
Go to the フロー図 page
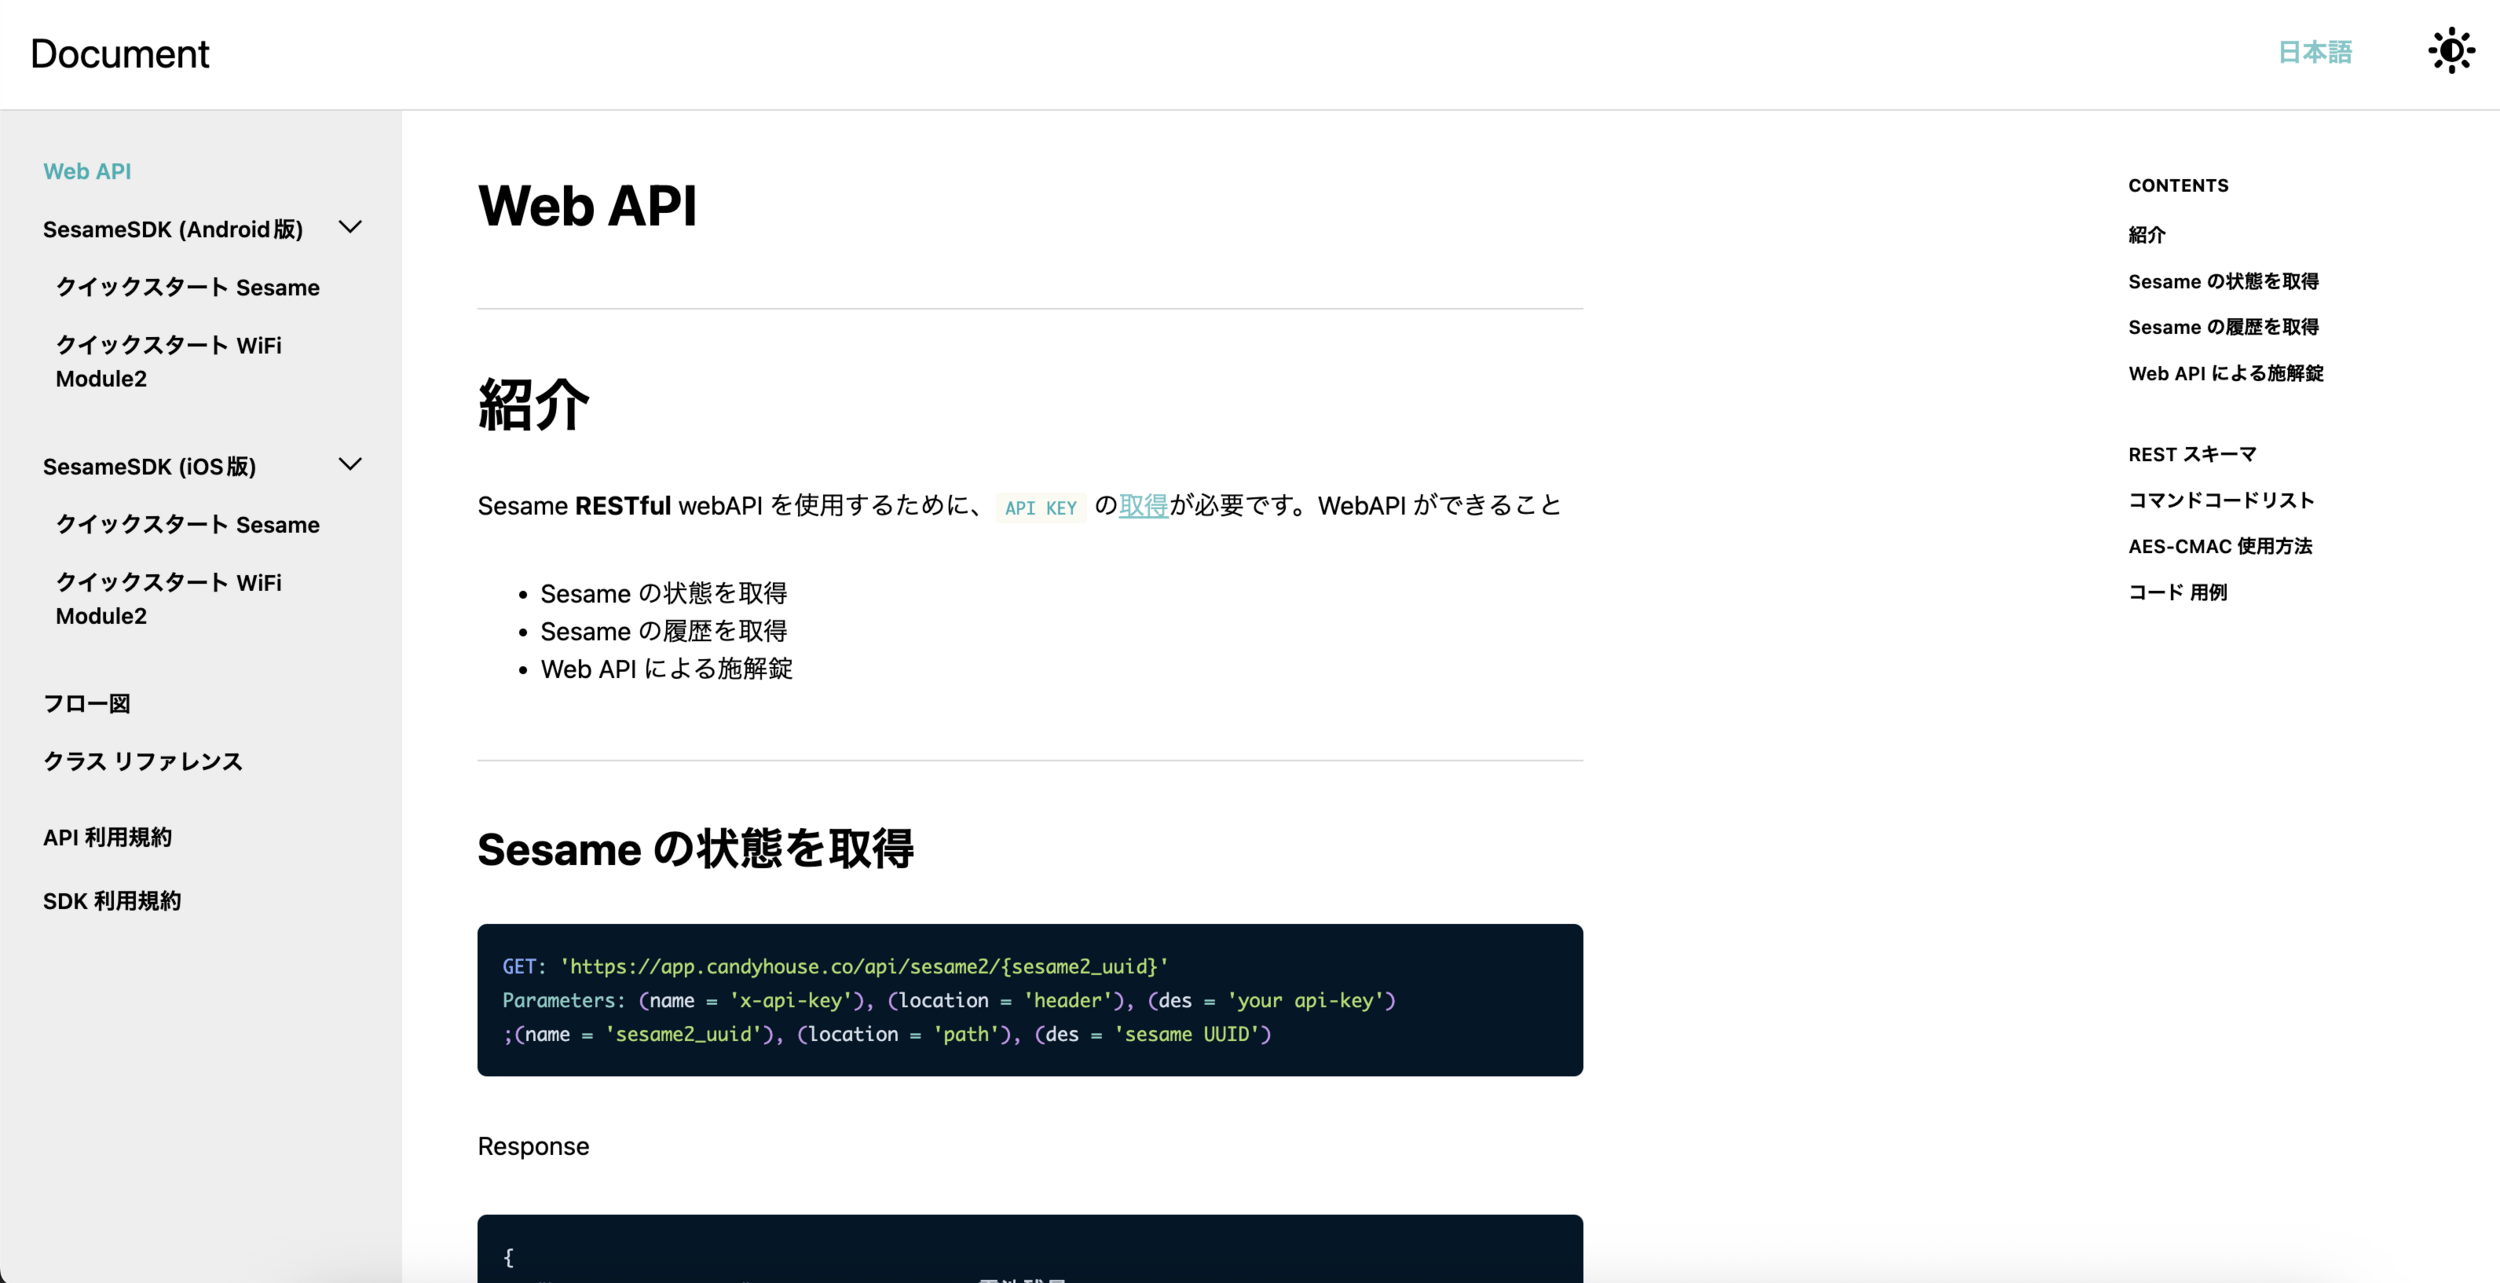pos(87,704)
